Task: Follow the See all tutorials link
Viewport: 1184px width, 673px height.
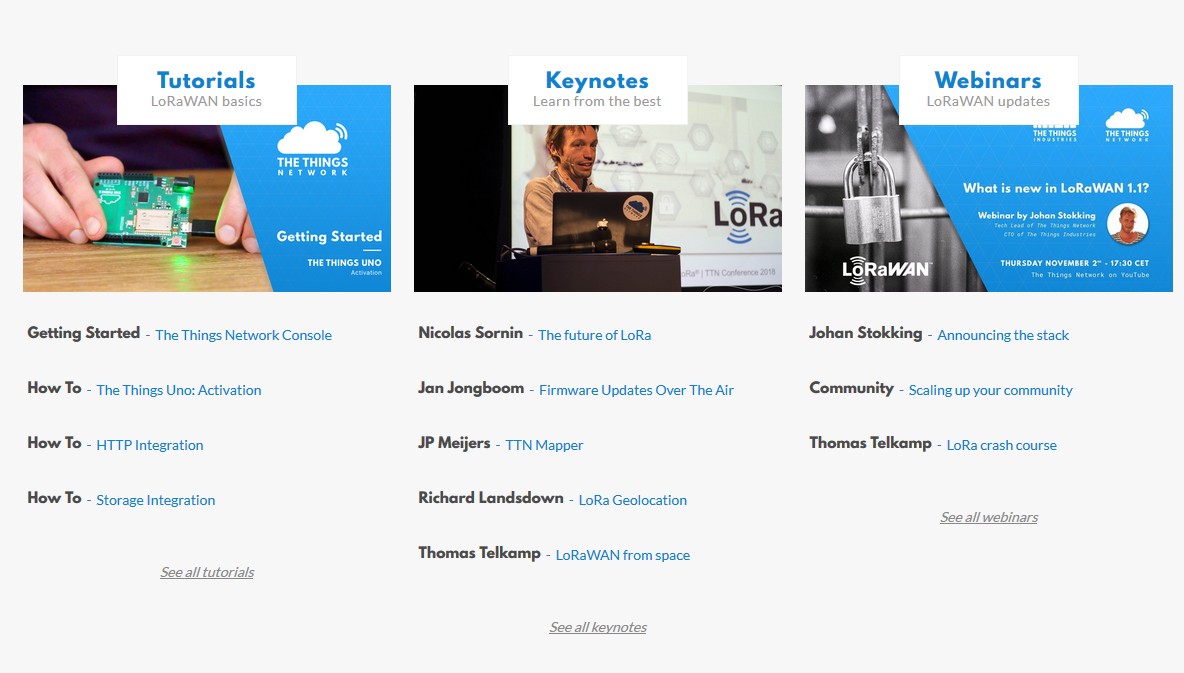Action: point(207,573)
